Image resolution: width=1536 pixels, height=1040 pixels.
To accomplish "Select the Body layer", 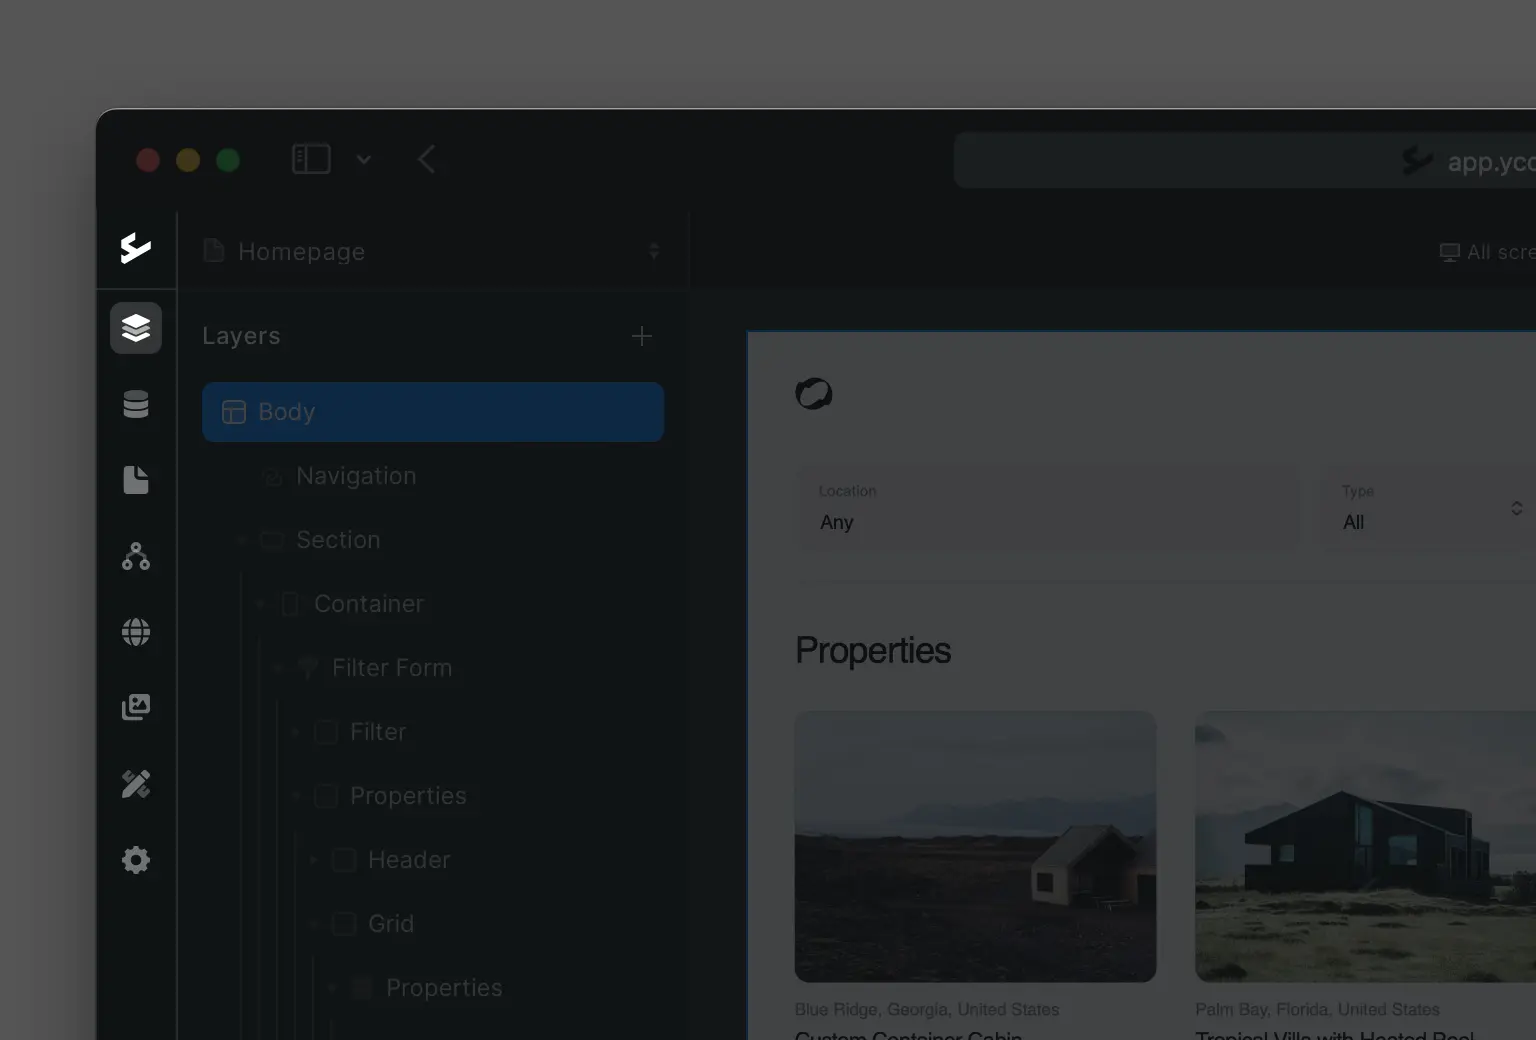I will (x=433, y=412).
